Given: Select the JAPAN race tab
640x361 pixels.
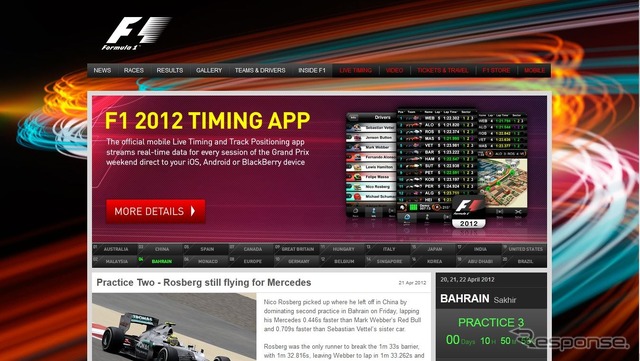Looking at the screenshot, I should pyautogui.click(x=434, y=249).
